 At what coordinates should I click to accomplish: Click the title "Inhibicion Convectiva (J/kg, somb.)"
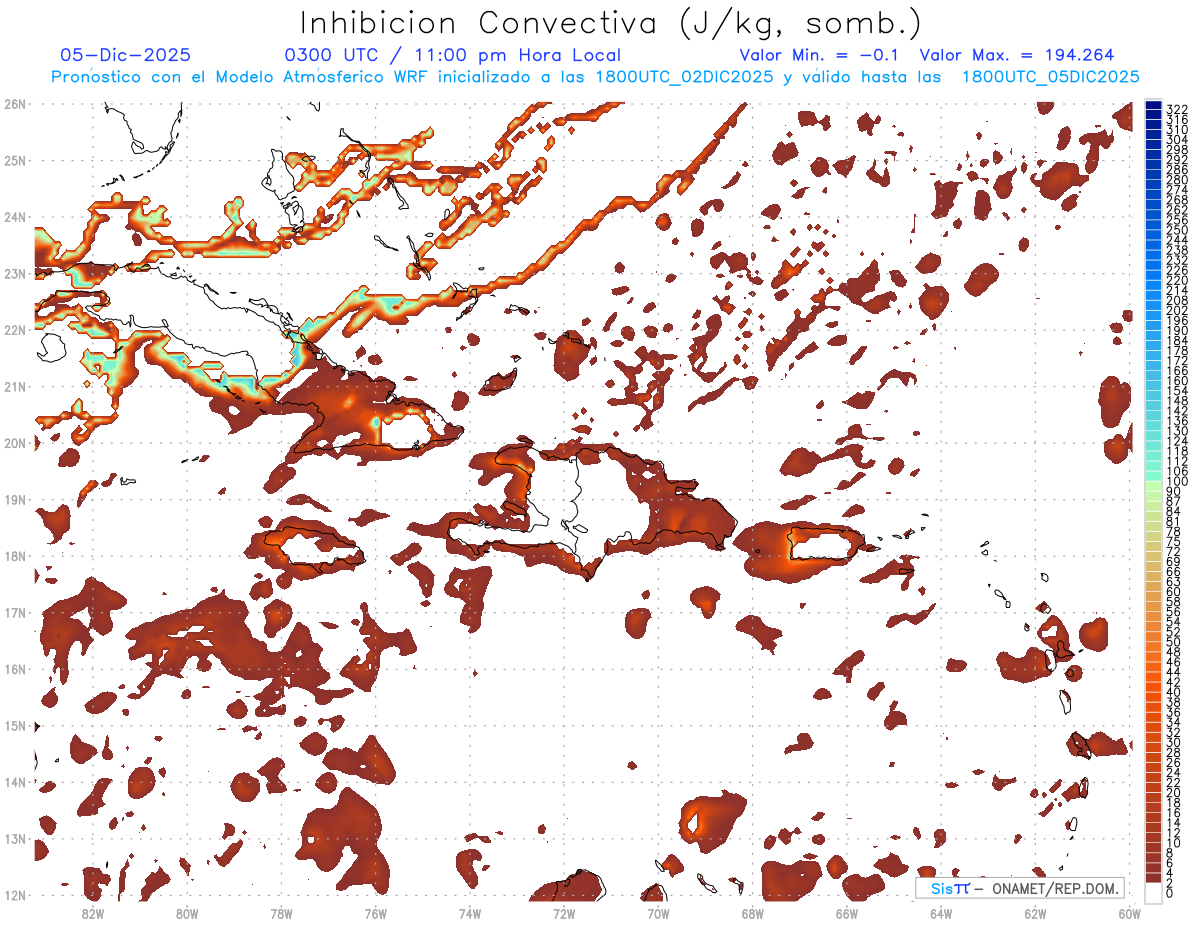(x=610, y=23)
